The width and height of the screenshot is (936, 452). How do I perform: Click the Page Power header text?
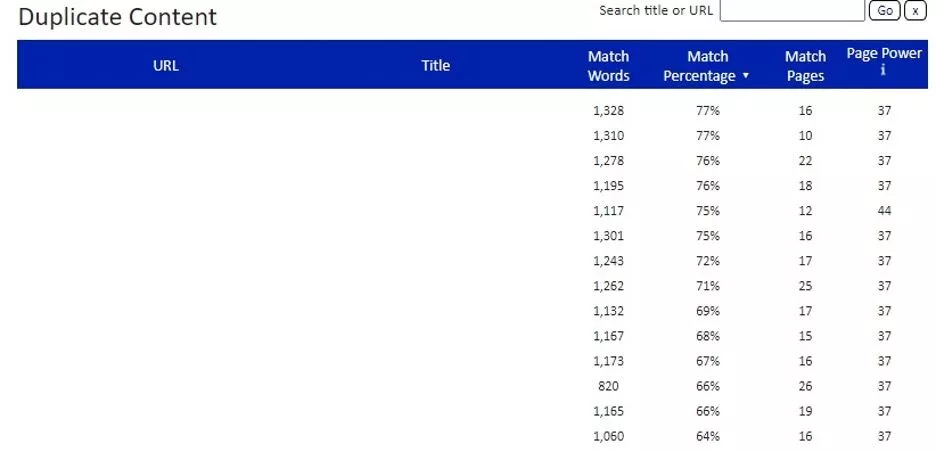click(884, 54)
